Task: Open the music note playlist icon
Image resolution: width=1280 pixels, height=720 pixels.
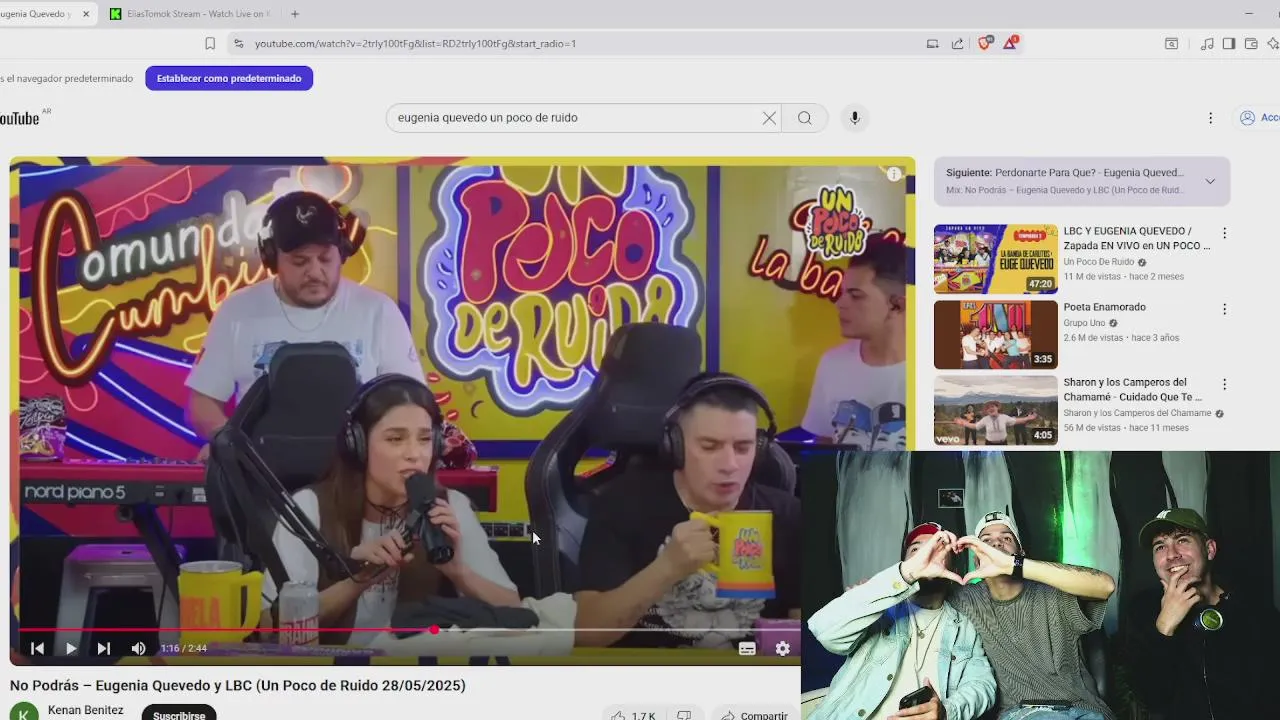Action: pos(1207,43)
